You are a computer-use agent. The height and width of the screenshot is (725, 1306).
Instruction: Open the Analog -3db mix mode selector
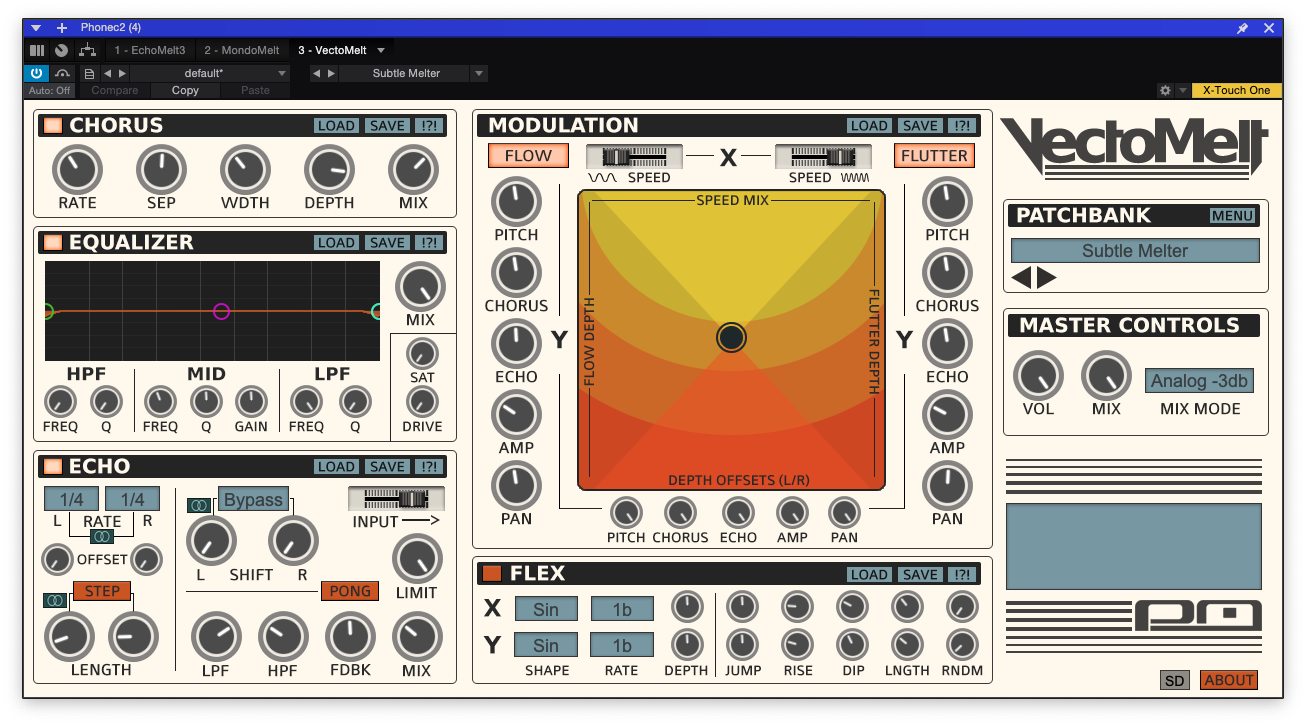(1199, 381)
